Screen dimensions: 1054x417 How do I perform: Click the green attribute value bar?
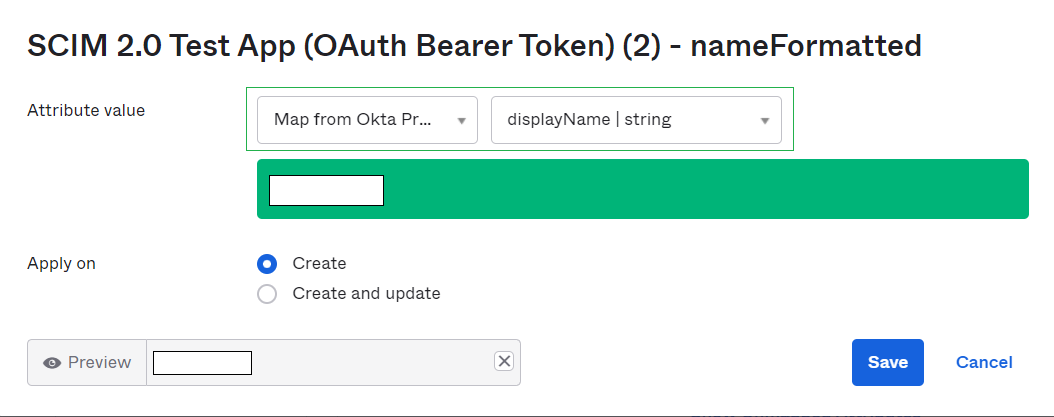click(700, 189)
